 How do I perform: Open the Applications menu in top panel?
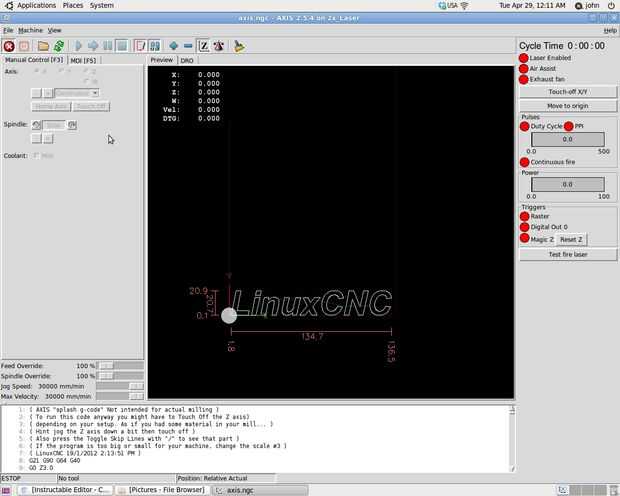(x=36, y=6)
